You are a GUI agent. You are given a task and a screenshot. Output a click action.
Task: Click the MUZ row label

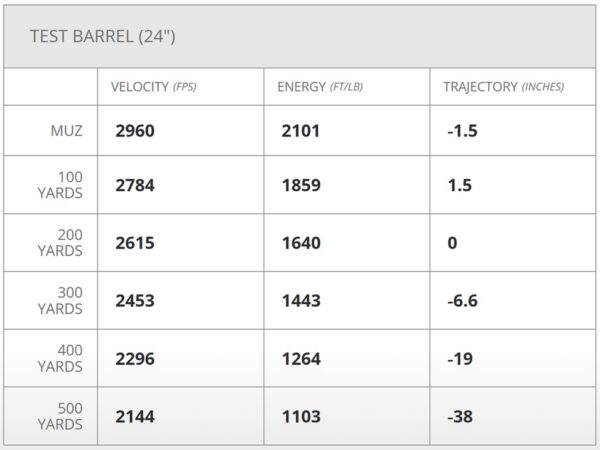point(66,130)
